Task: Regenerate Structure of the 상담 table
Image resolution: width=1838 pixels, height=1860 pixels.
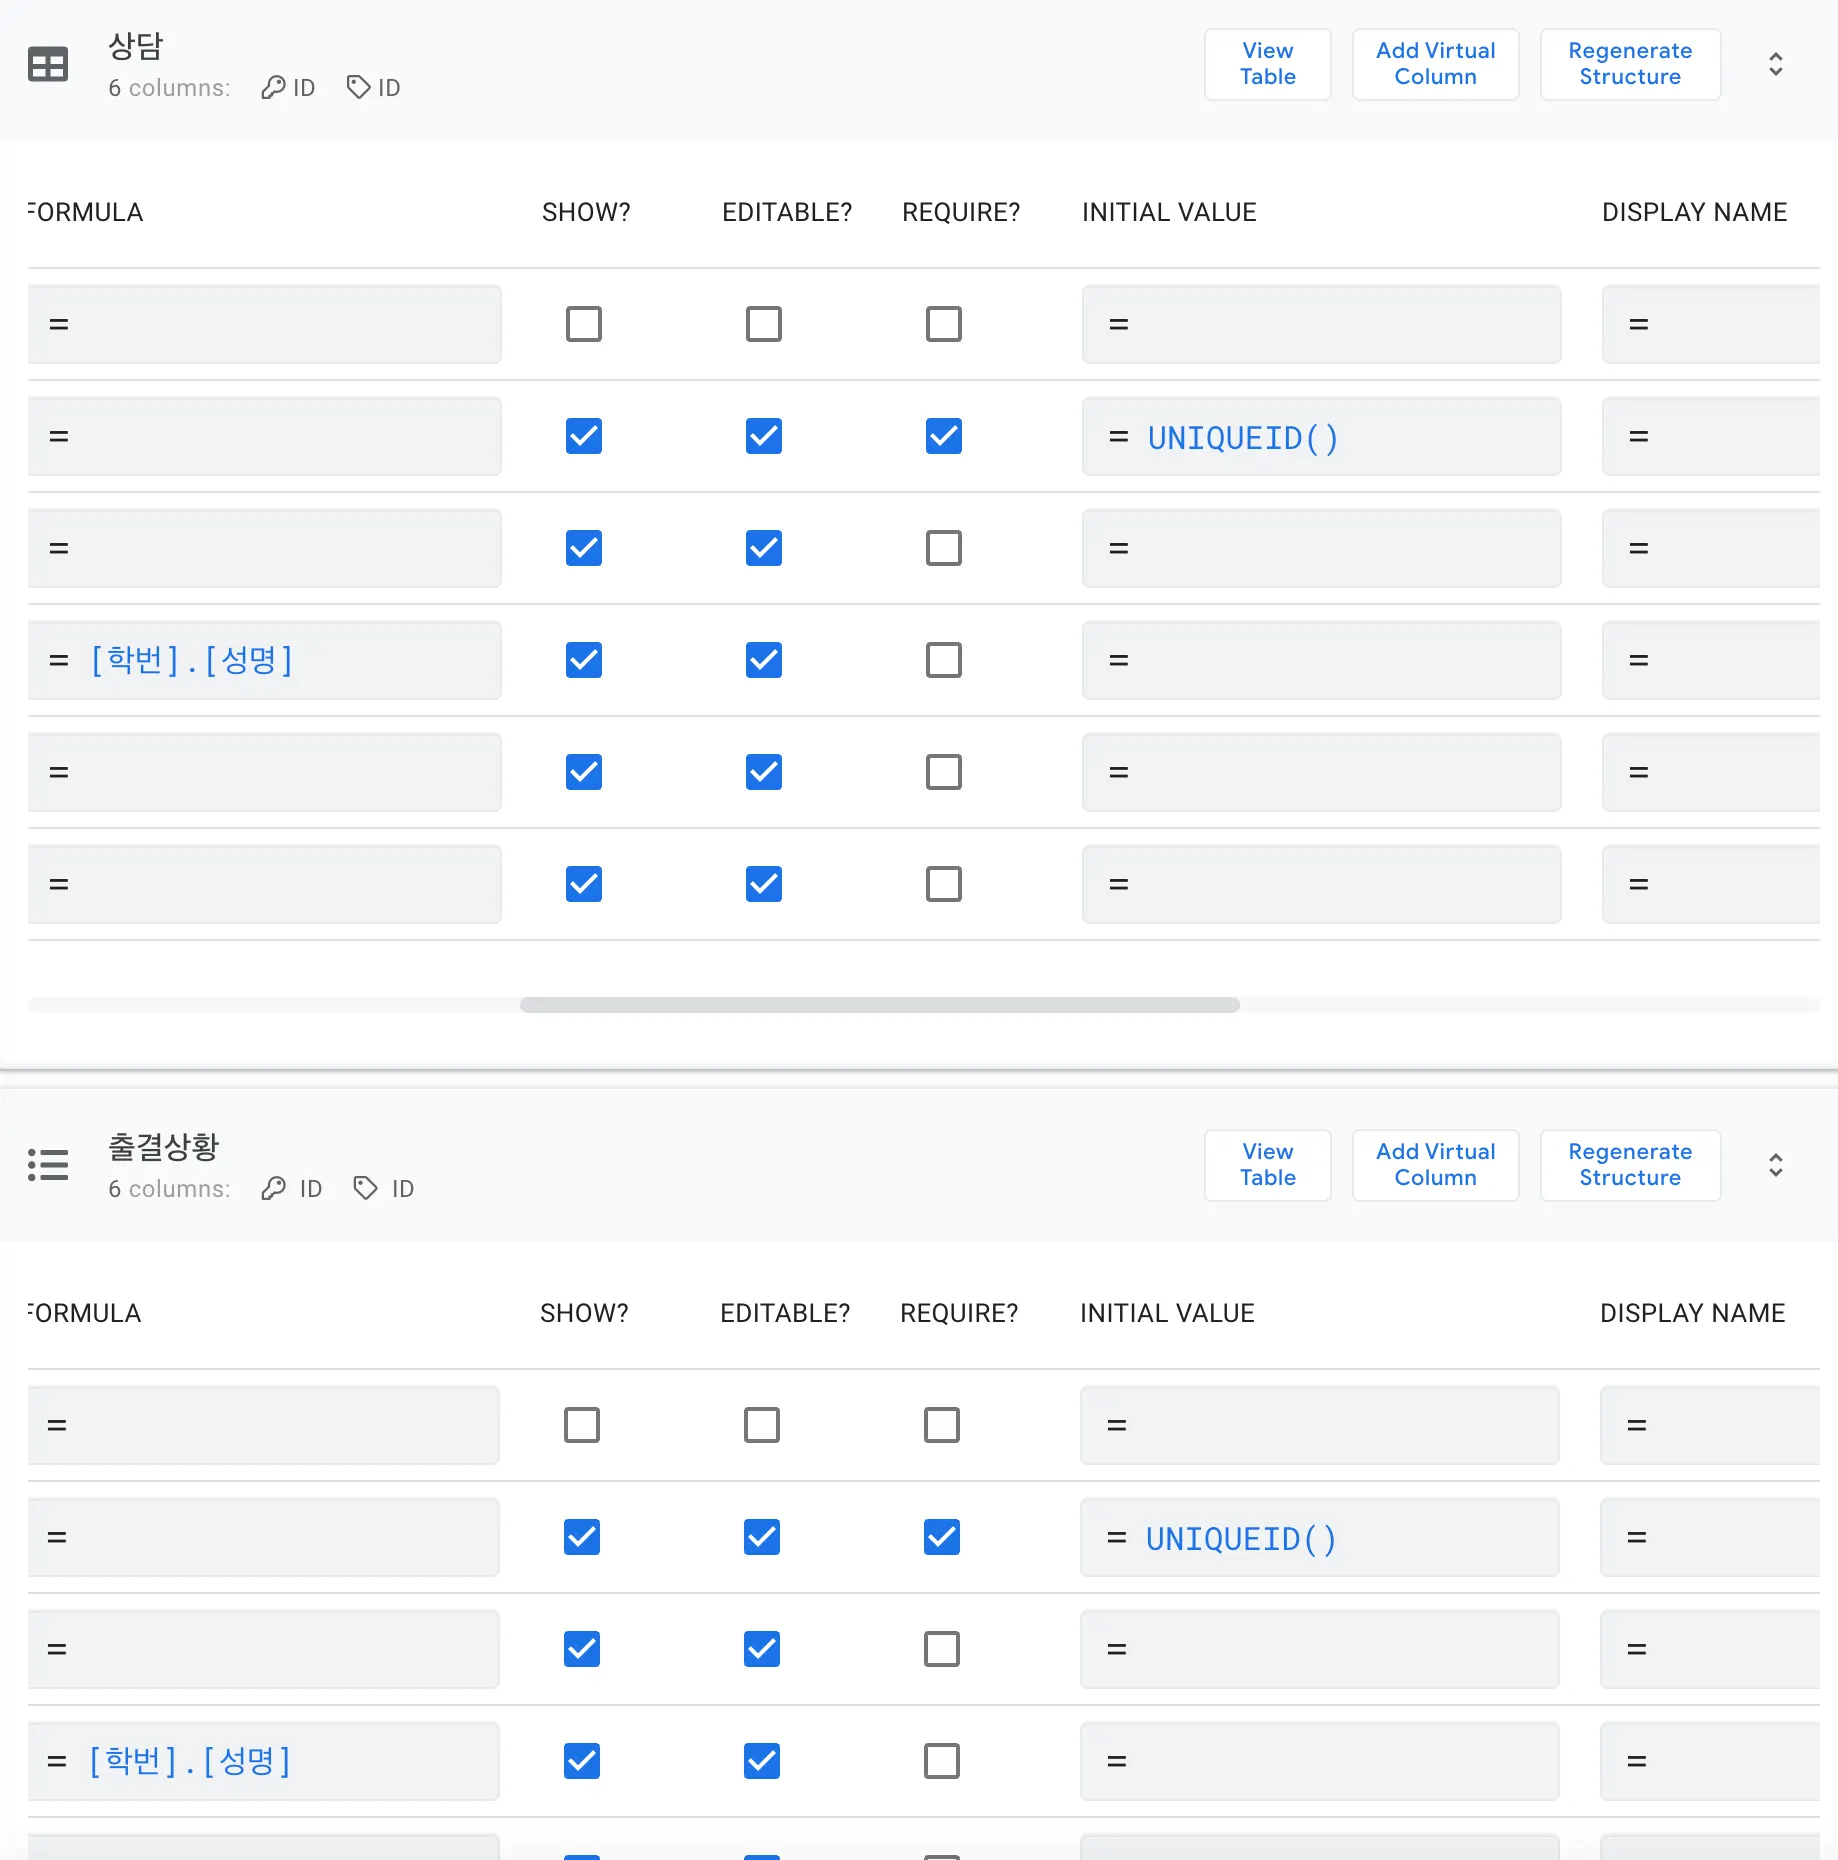Action: [x=1629, y=64]
